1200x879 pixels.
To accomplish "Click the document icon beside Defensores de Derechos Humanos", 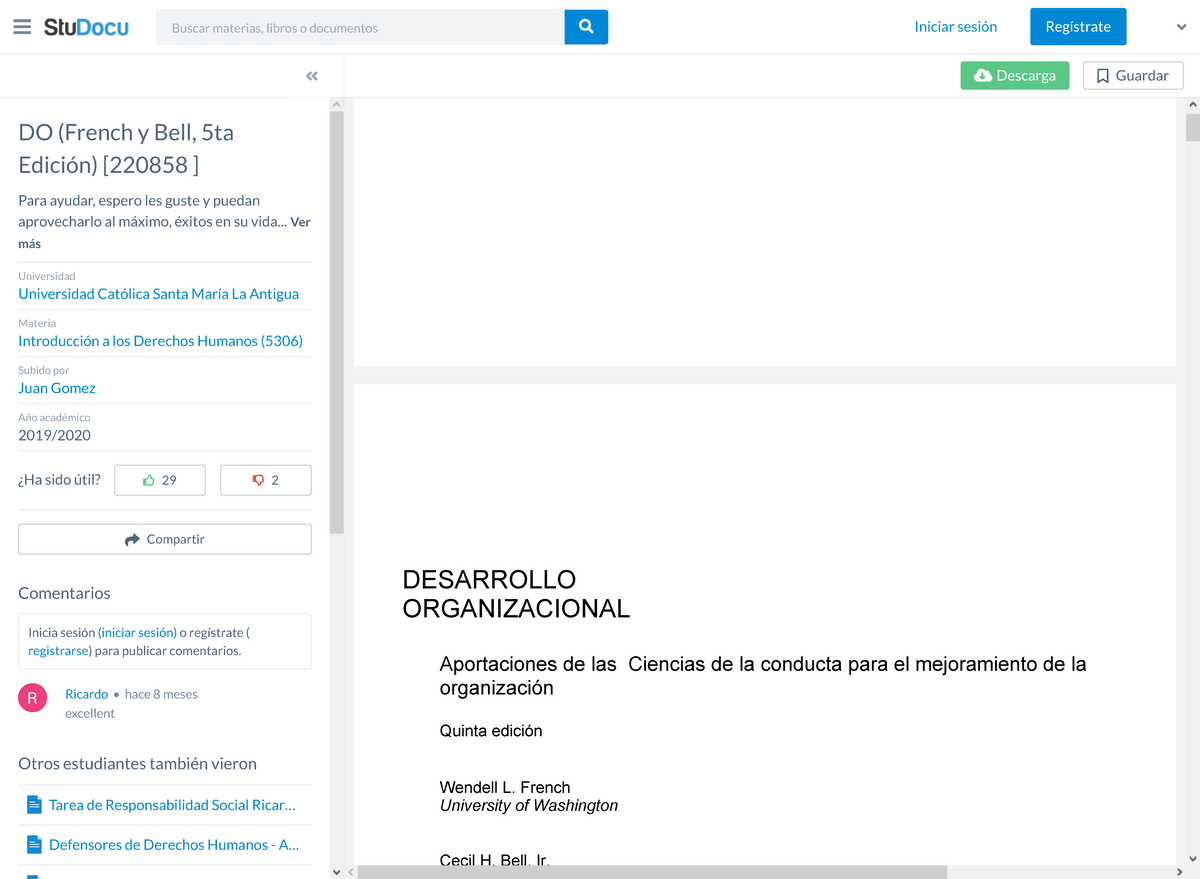I will tap(33, 844).
